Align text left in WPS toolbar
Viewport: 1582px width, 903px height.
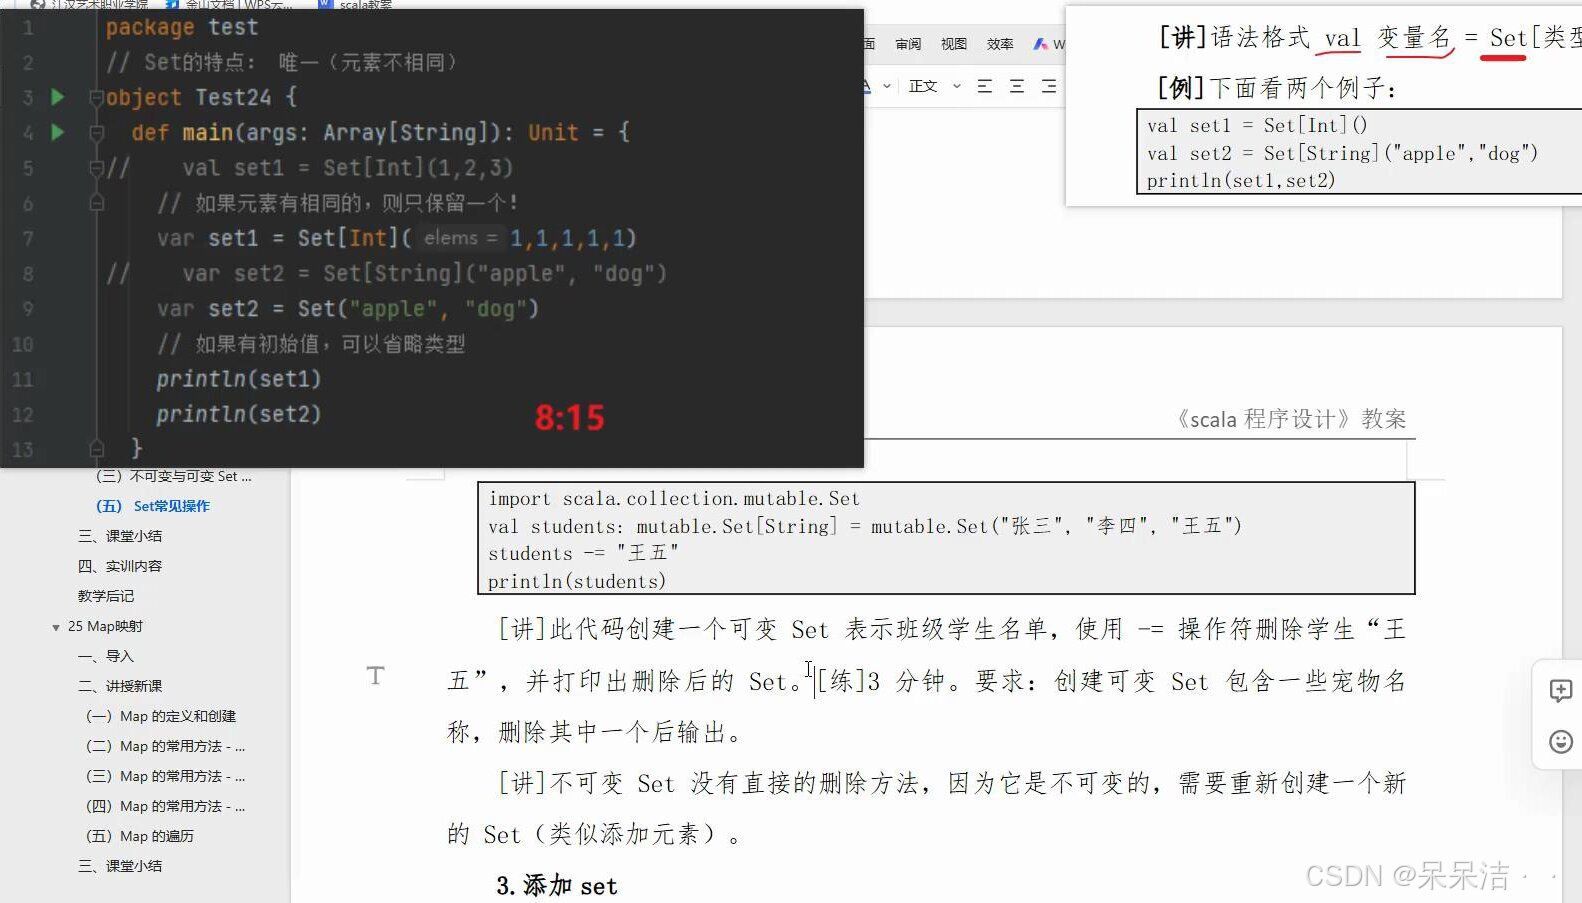(x=985, y=86)
